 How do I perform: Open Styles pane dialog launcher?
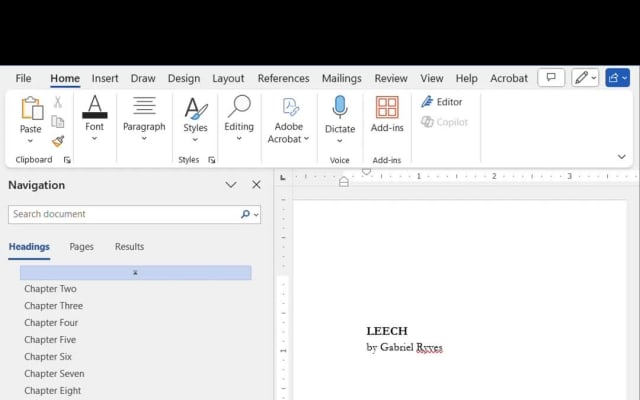click(x=211, y=160)
